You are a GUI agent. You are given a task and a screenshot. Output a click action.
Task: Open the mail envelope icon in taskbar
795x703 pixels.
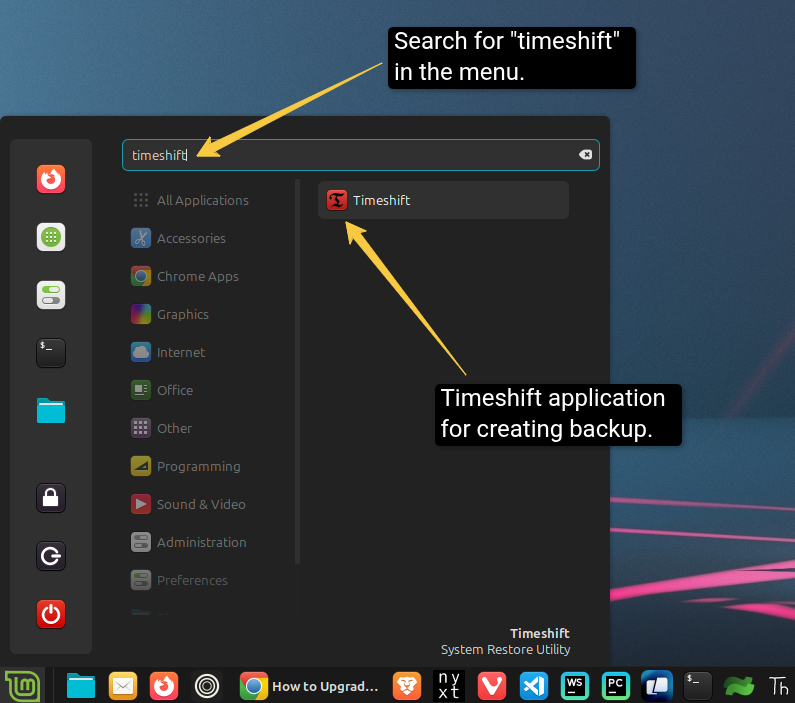pyautogui.click(x=123, y=686)
